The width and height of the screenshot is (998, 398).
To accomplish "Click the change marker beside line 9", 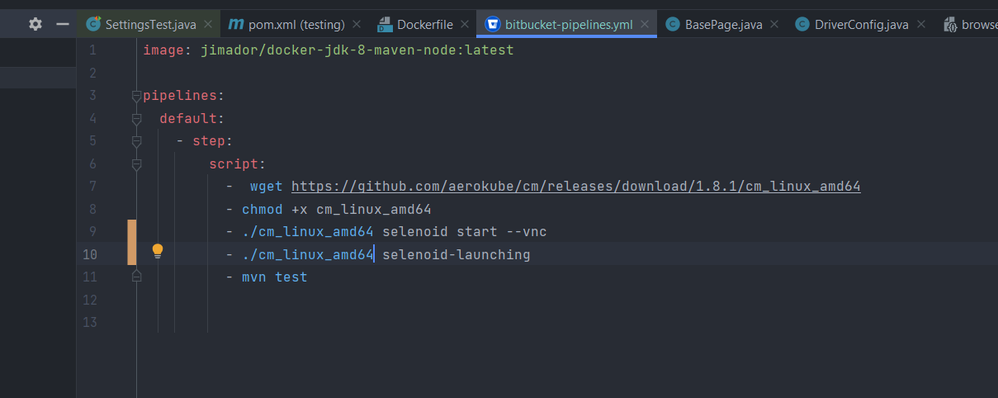I will (132, 231).
